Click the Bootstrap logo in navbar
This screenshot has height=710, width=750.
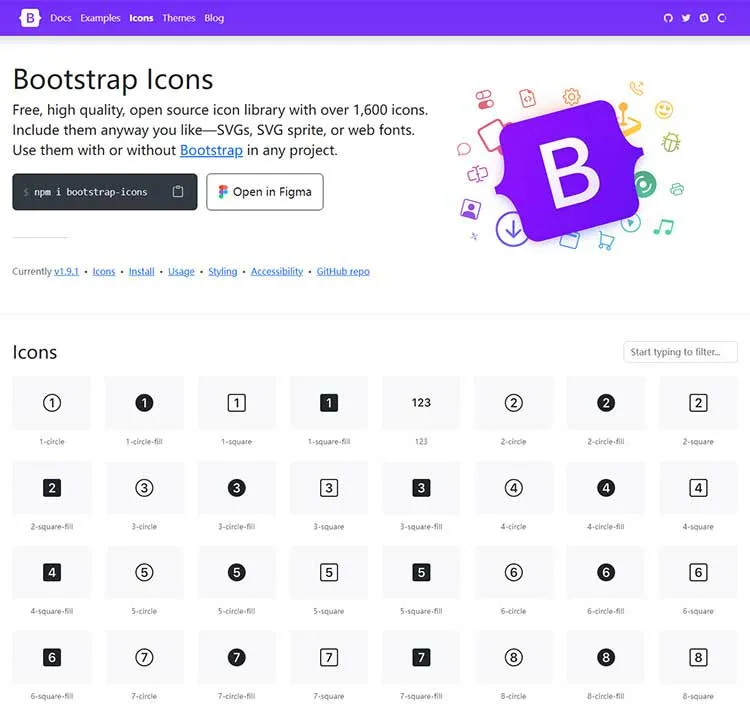click(x=30, y=18)
